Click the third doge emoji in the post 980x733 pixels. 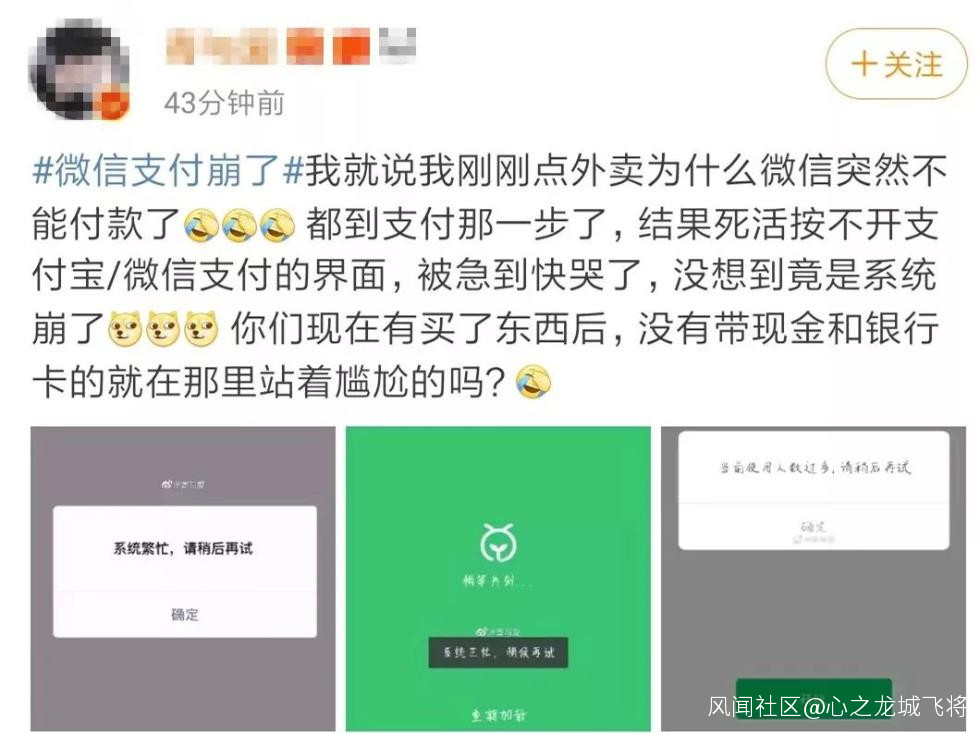coord(200,329)
